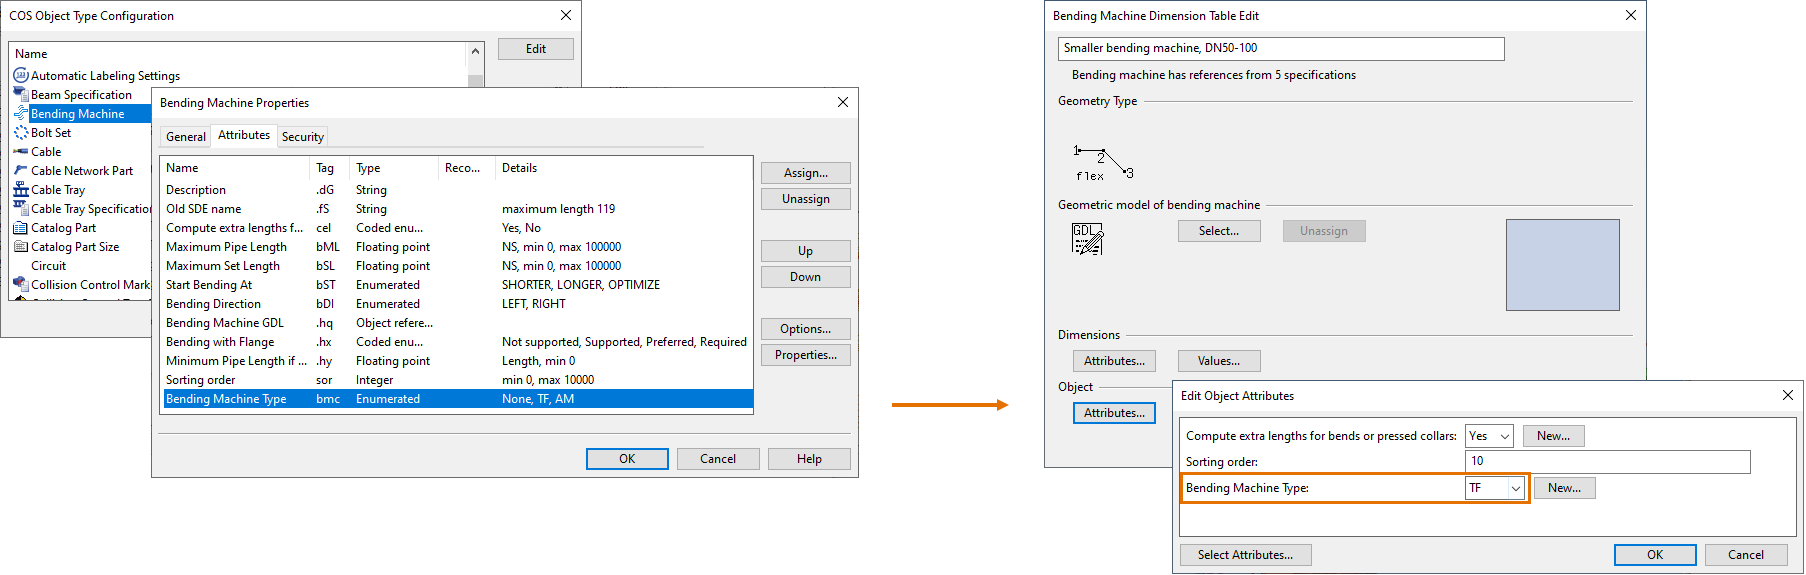The image size is (1806, 575).
Task: Click the Select Attributes... button
Action: (1245, 555)
